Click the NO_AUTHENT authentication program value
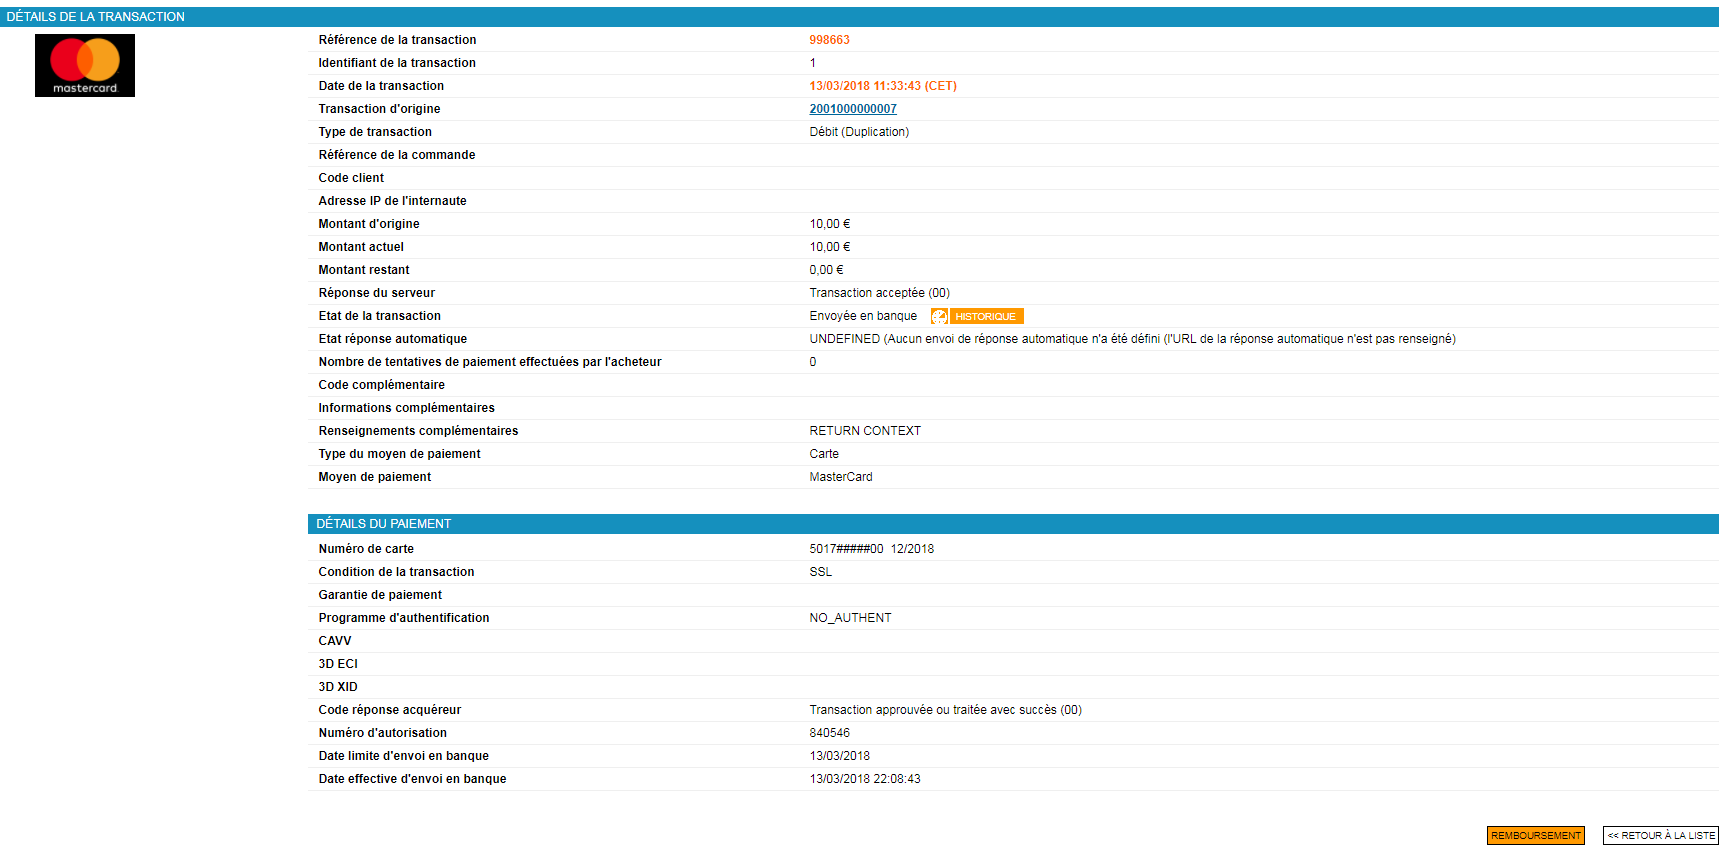The width and height of the screenshot is (1727, 849). tap(850, 618)
